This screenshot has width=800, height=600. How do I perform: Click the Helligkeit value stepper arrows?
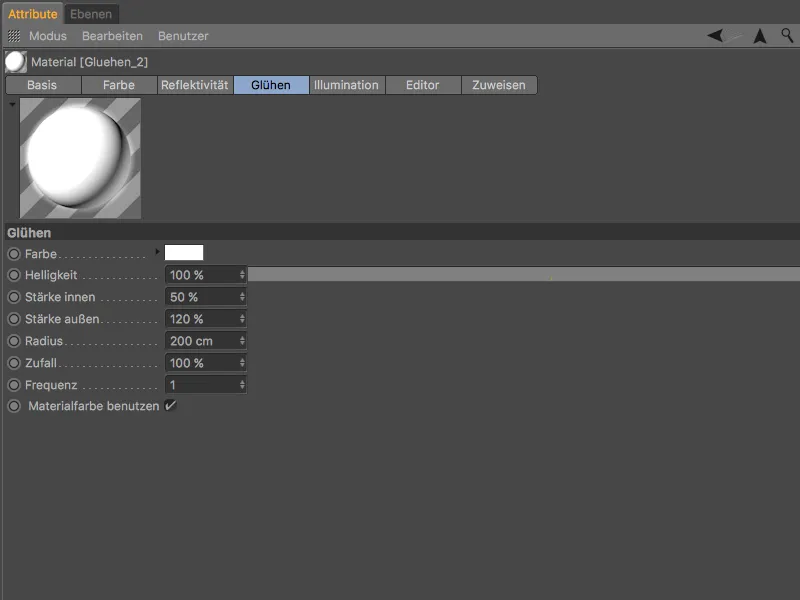242,275
